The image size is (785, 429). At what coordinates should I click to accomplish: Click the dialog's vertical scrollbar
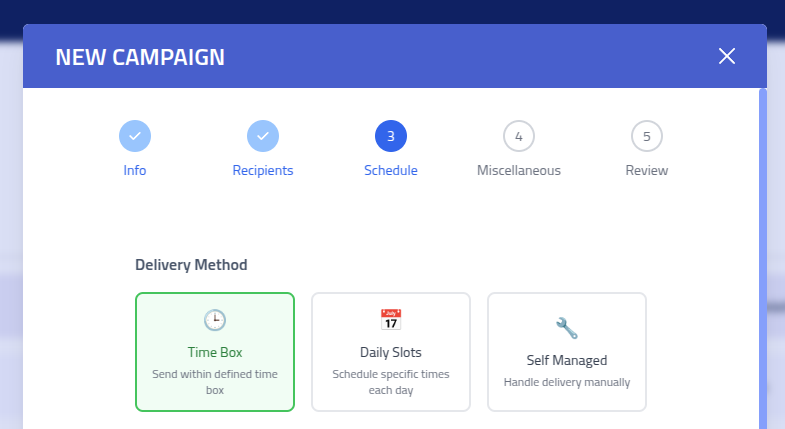point(763,250)
